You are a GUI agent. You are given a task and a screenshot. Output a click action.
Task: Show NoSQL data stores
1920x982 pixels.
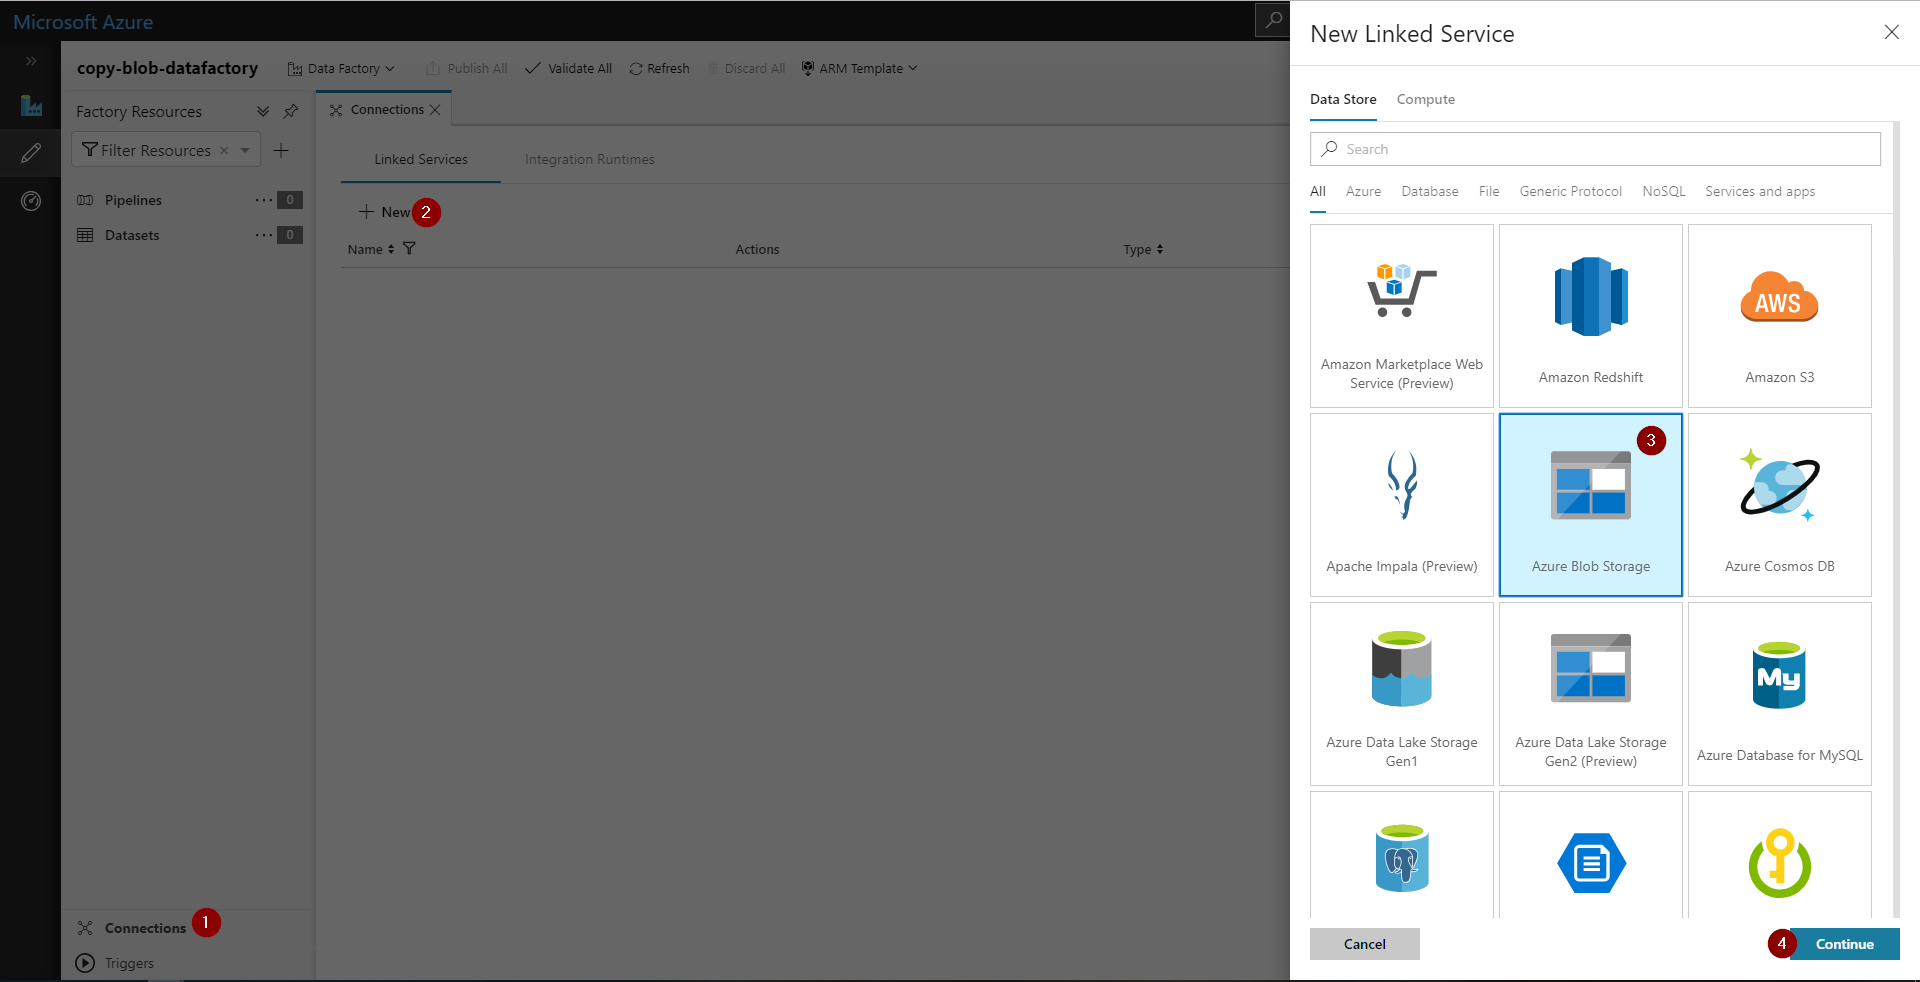1663,191
